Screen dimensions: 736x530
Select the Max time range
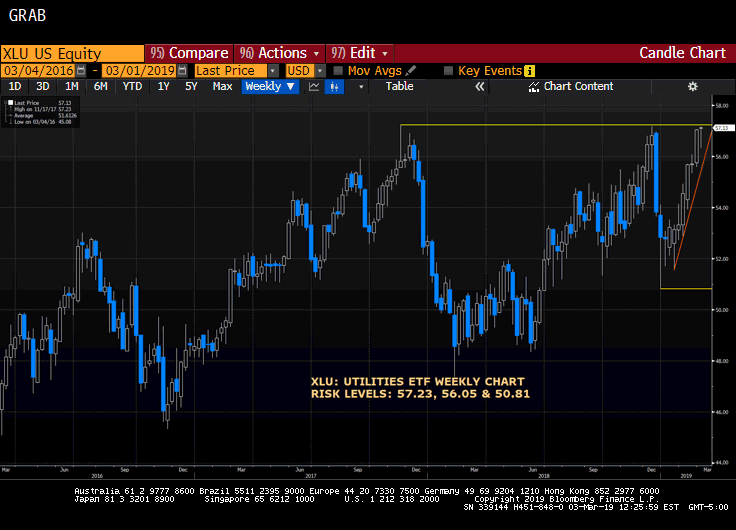222,86
